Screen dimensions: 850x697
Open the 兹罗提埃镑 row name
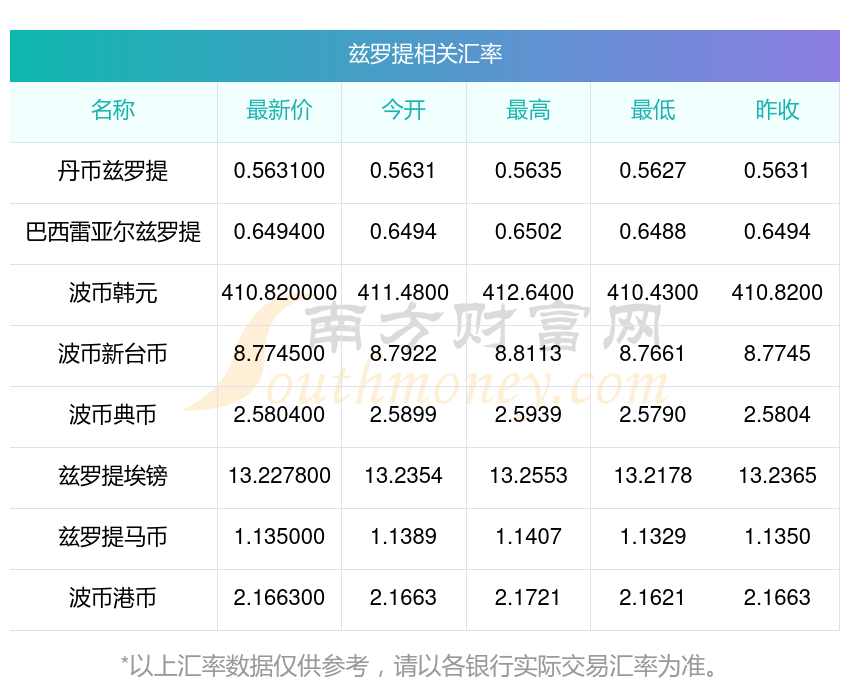click(113, 476)
